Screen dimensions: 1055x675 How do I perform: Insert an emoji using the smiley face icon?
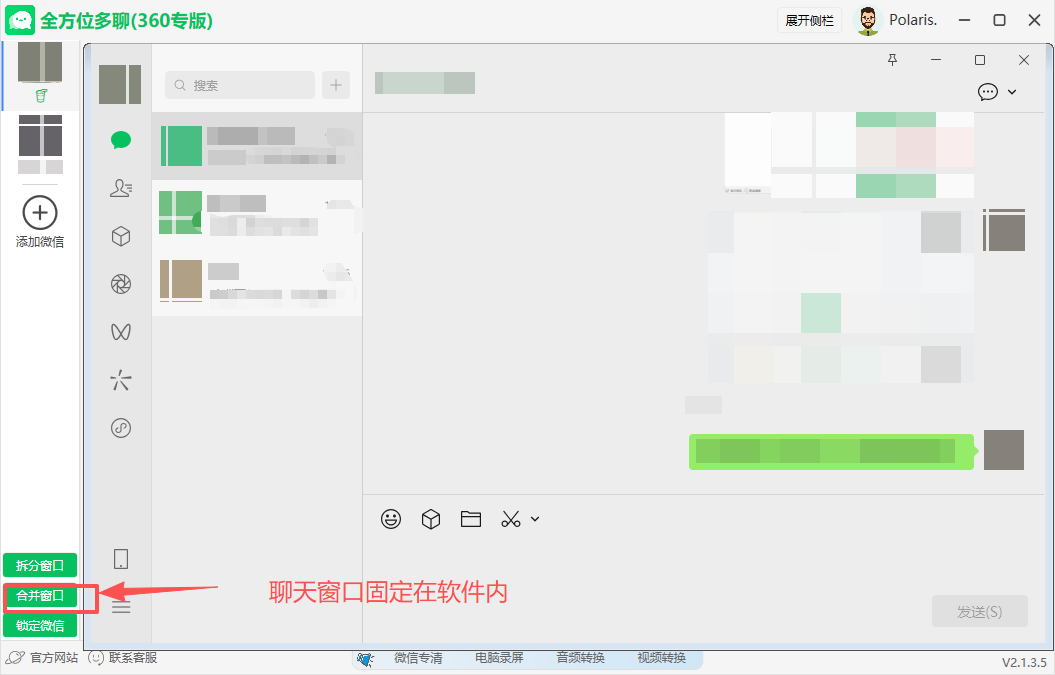391,519
